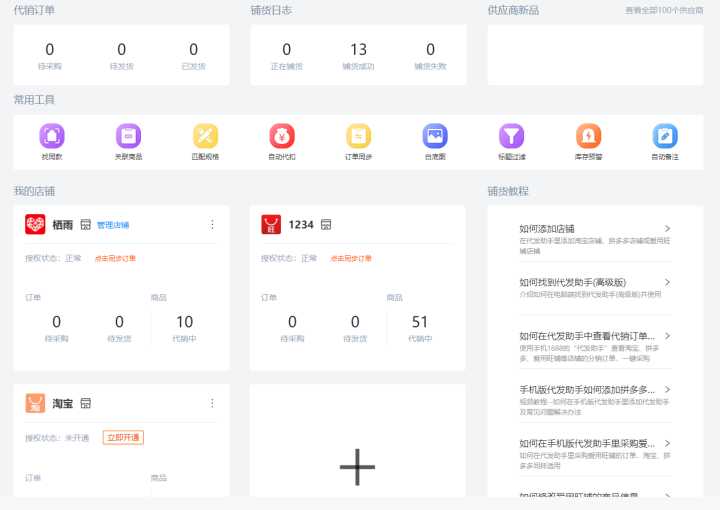720x510 pixels.
Task: Expand tutorial 如何添加店铺 chevron
Action: pos(668,229)
